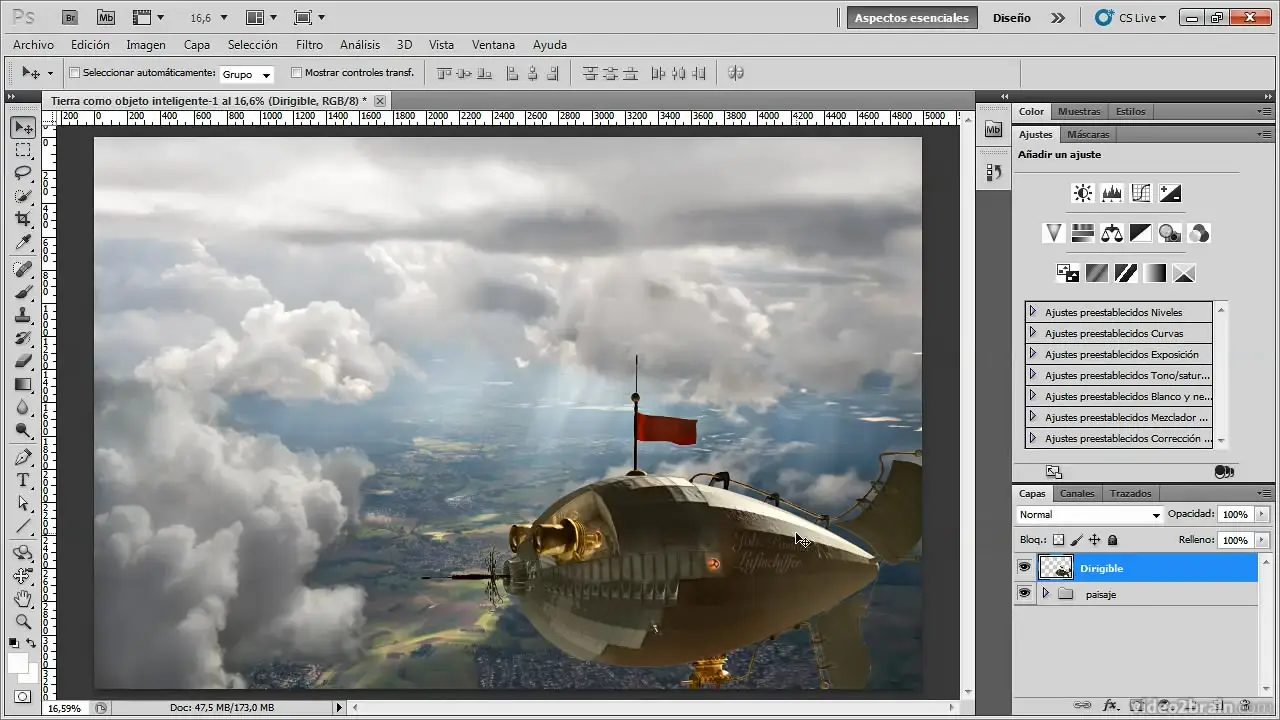The width and height of the screenshot is (1280, 720).
Task: Select the Crop tool
Action: [x=23, y=219]
